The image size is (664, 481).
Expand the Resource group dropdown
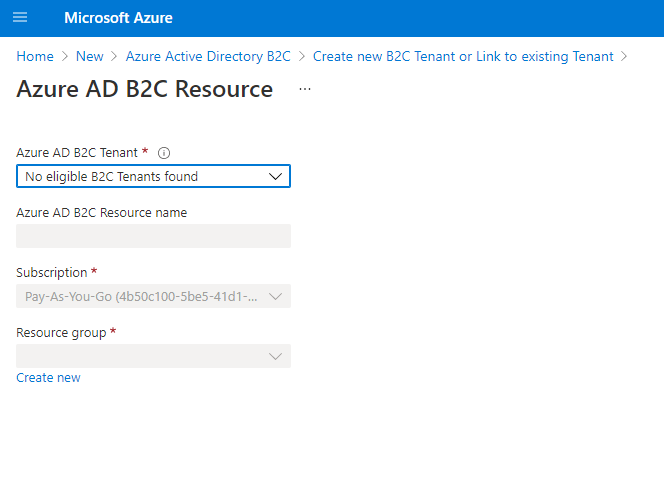(153, 356)
